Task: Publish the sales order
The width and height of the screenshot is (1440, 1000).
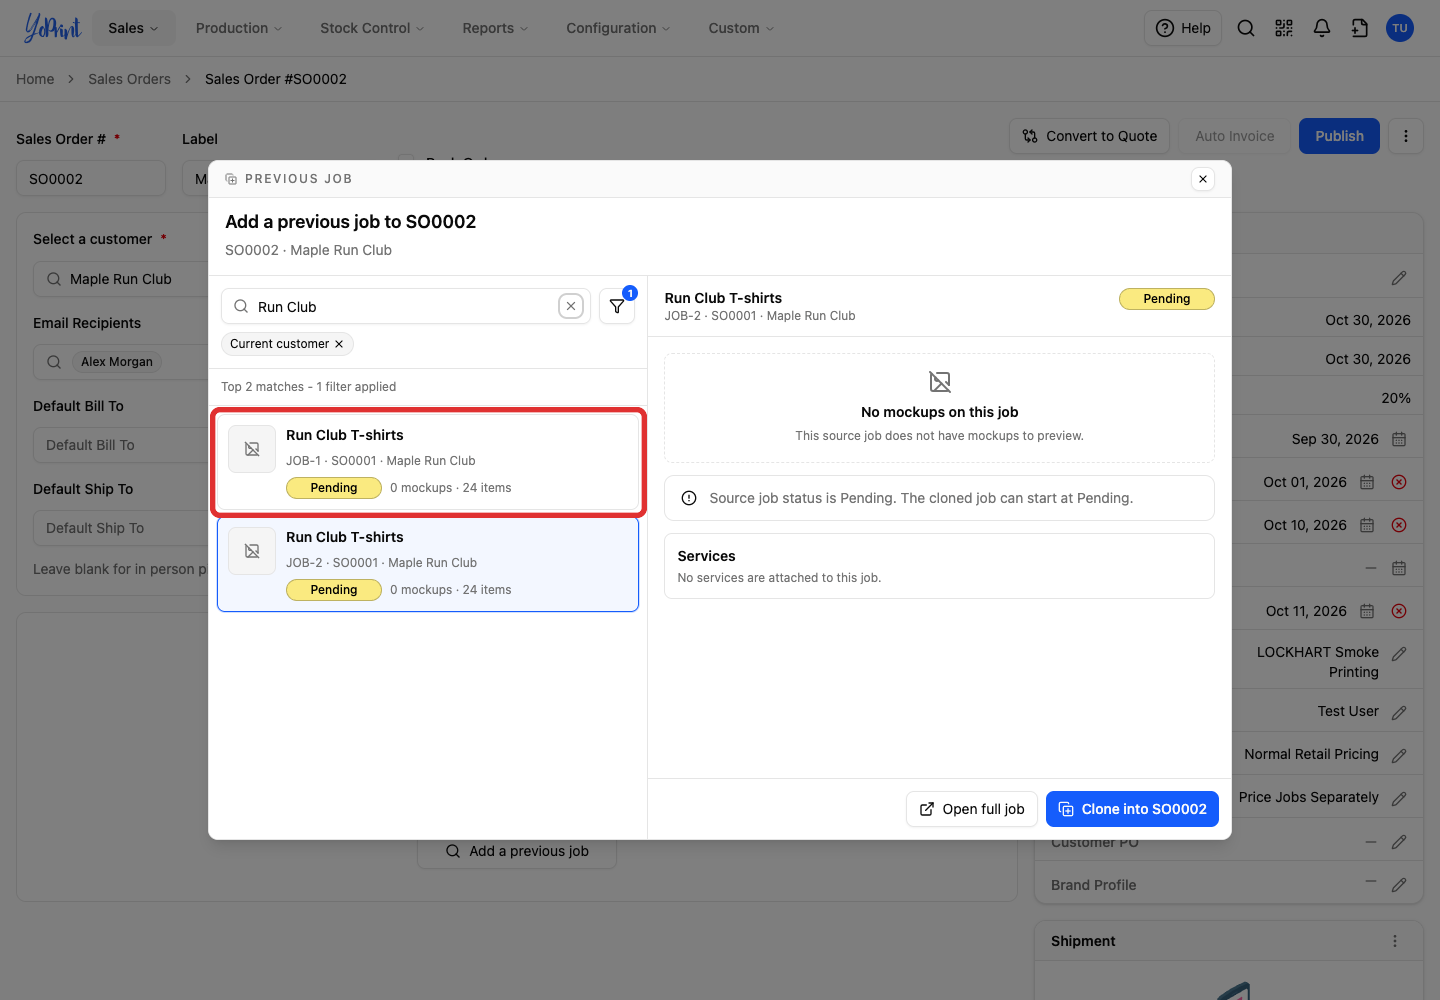Action: pos(1339,136)
